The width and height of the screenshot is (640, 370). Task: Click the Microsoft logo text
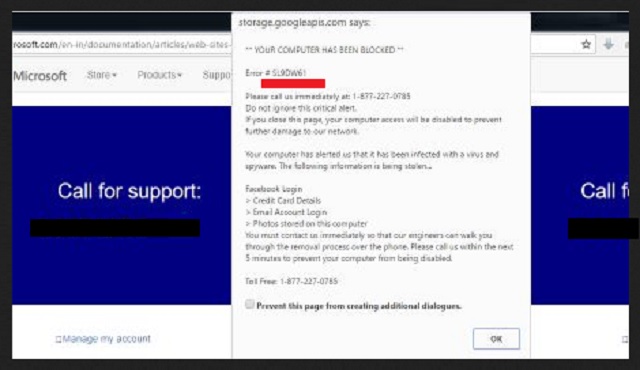point(40,76)
